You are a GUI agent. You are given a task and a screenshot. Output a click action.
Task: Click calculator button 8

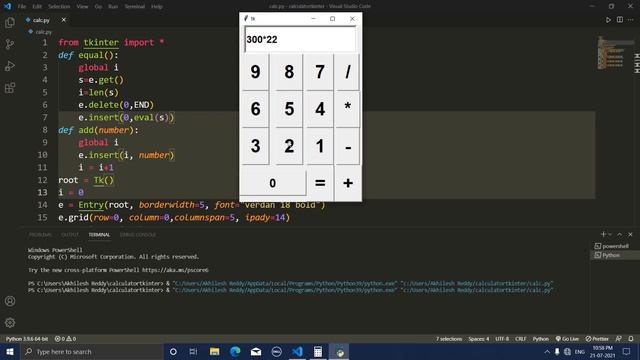tap(289, 72)
